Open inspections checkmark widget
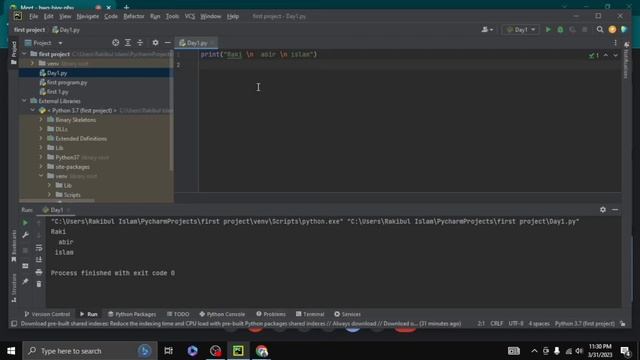This screenshot has width=640, height=360. (594, 55)
